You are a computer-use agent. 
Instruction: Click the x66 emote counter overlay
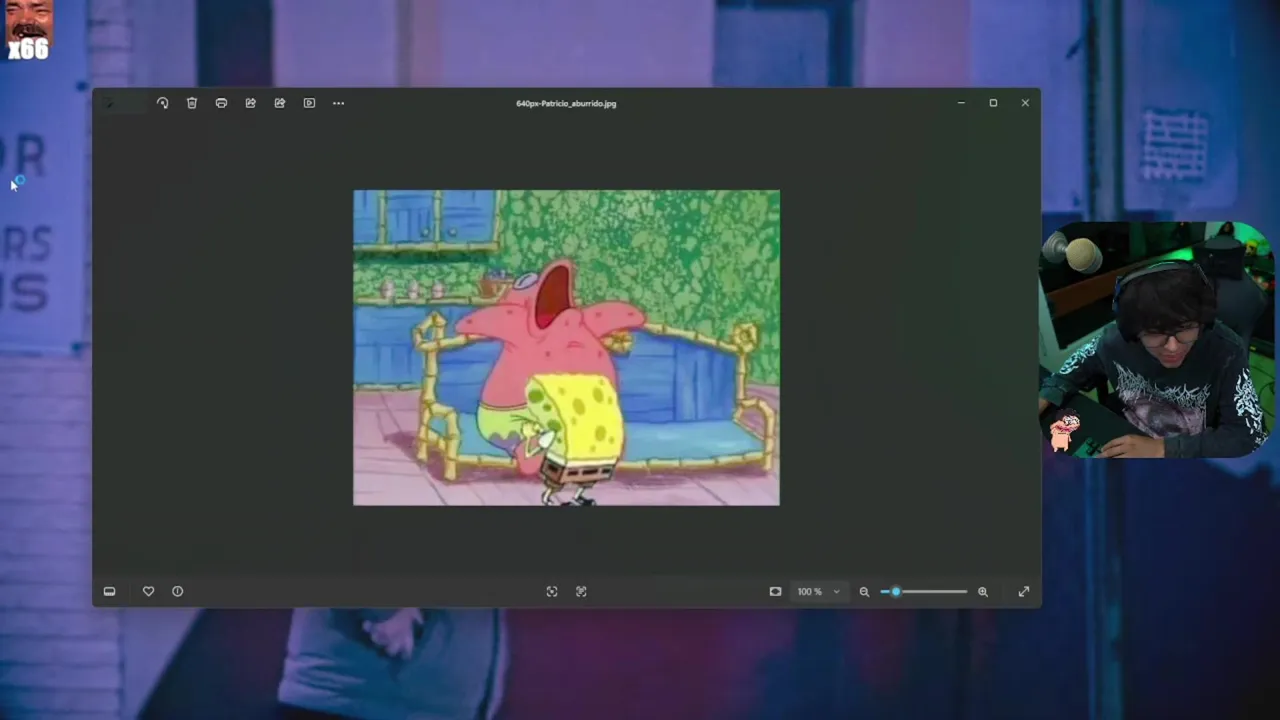28,30
